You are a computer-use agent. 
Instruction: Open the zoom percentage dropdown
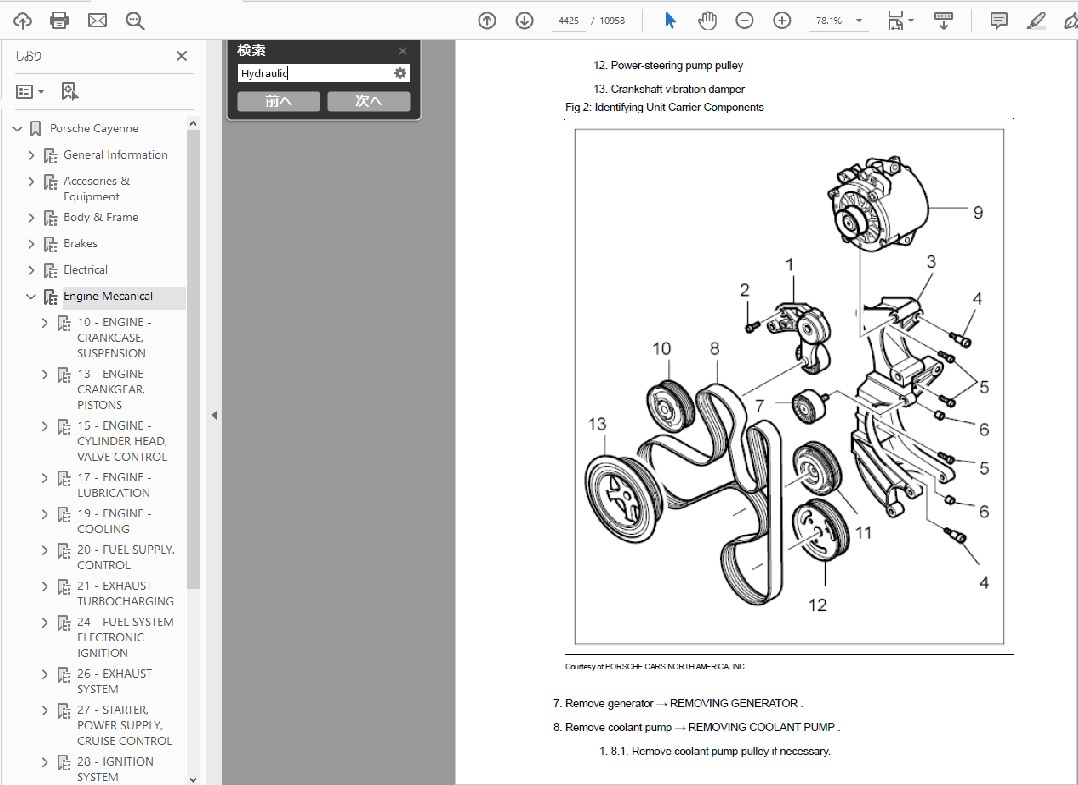(x=859, y=21)
